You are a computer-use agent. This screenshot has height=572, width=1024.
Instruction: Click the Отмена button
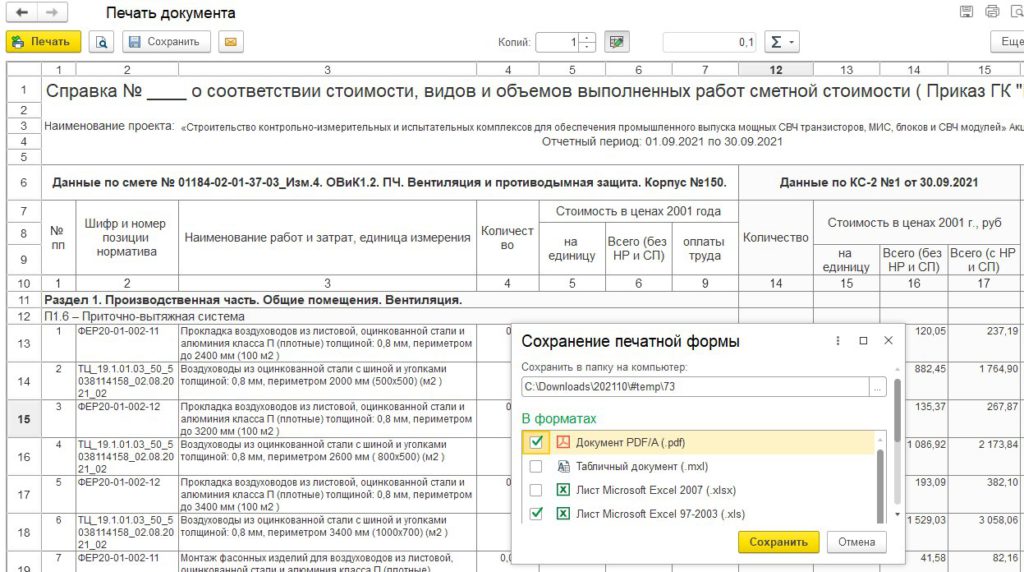[x=856, y=542]
